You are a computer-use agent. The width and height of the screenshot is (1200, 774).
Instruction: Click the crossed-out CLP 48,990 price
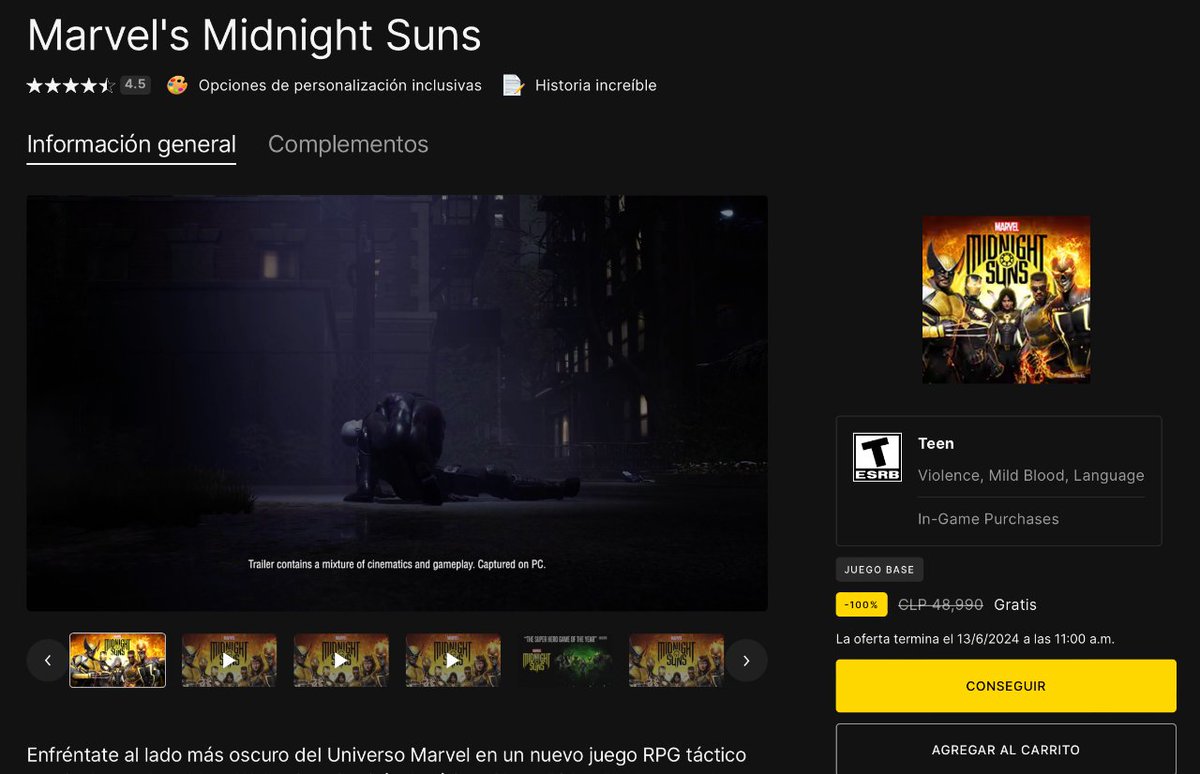(x=941, y=605)
